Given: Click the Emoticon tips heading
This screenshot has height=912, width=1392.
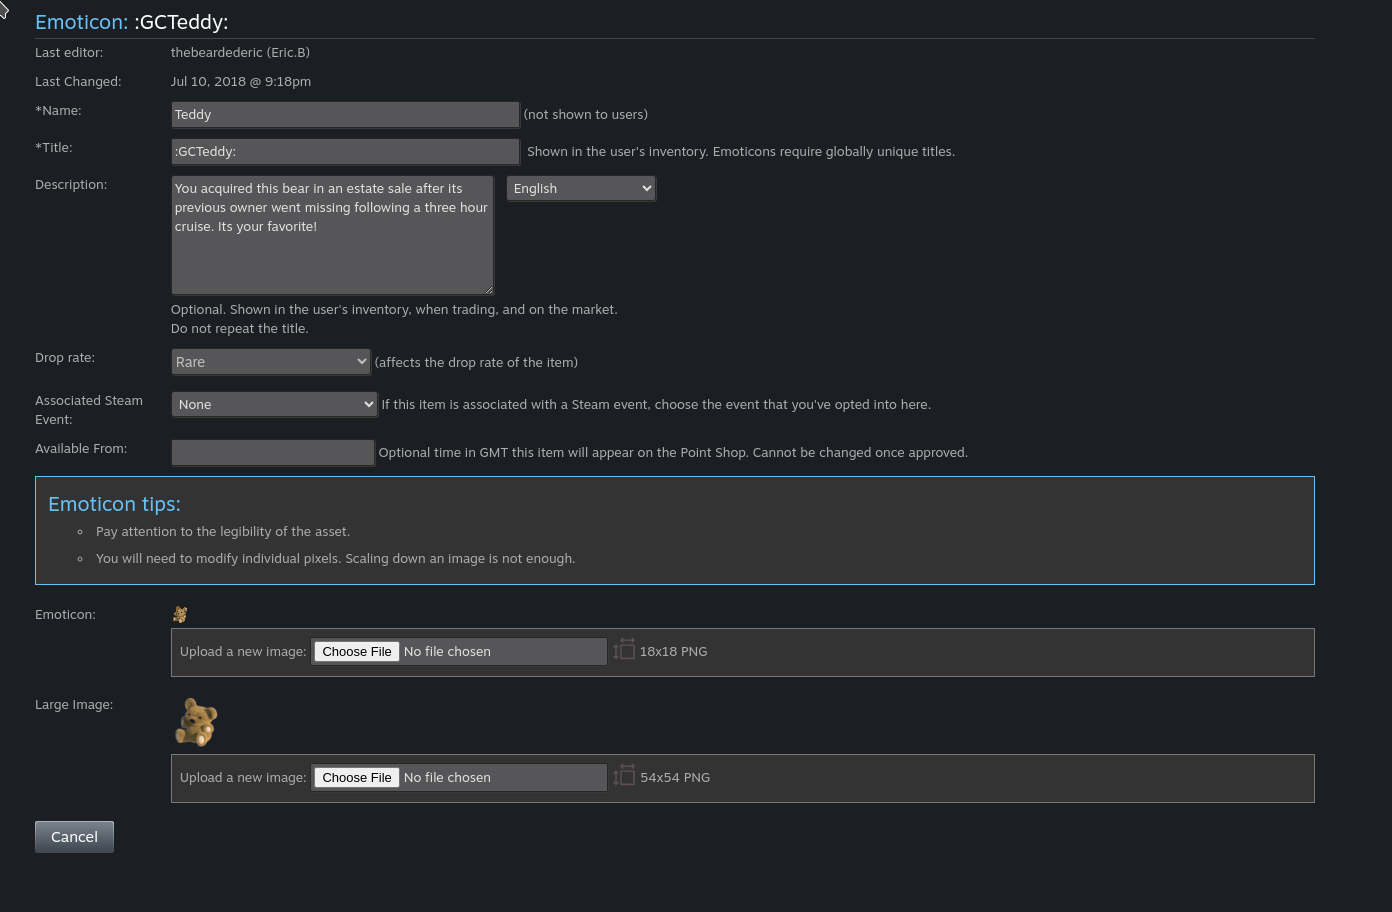Looking at the screenshot, I should (114, 504).
